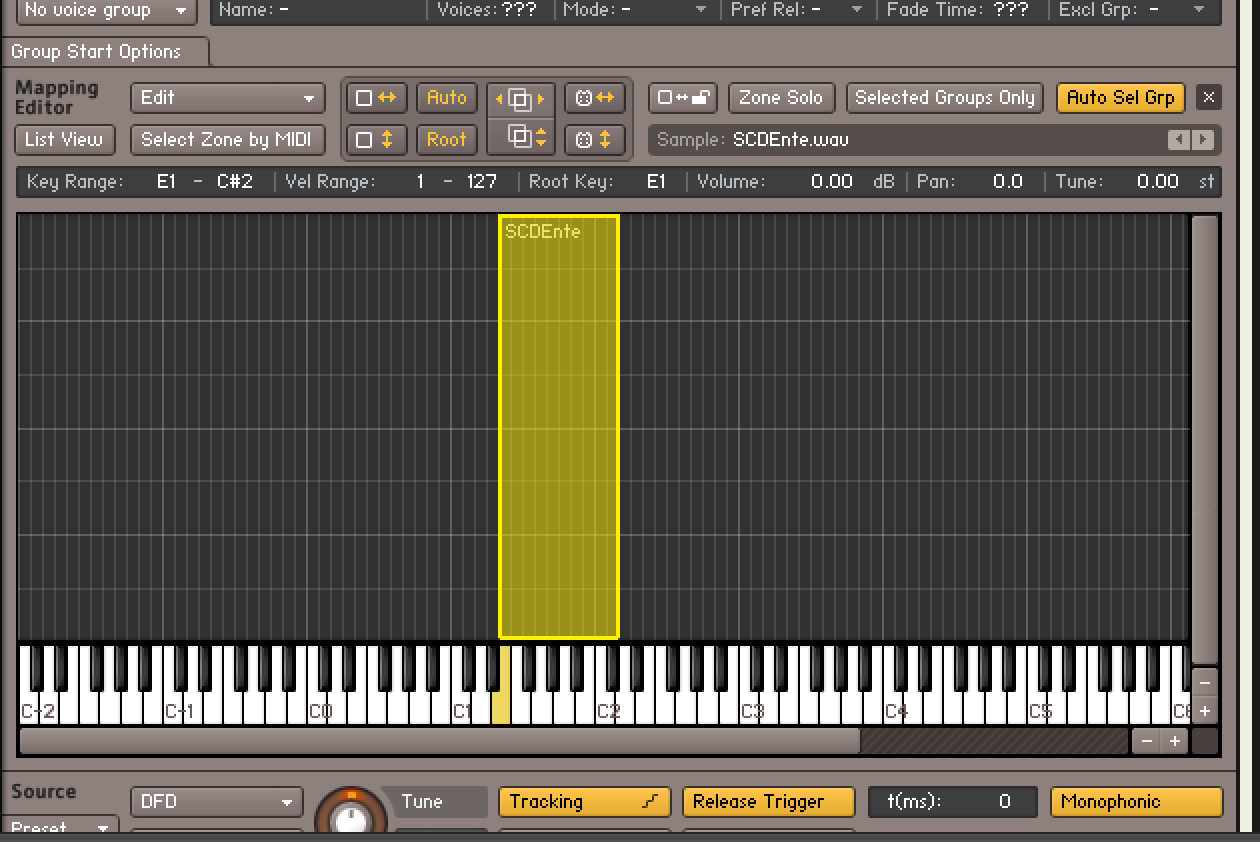
Task: Expand the No voice group dropdown
Action: point(106,11)
